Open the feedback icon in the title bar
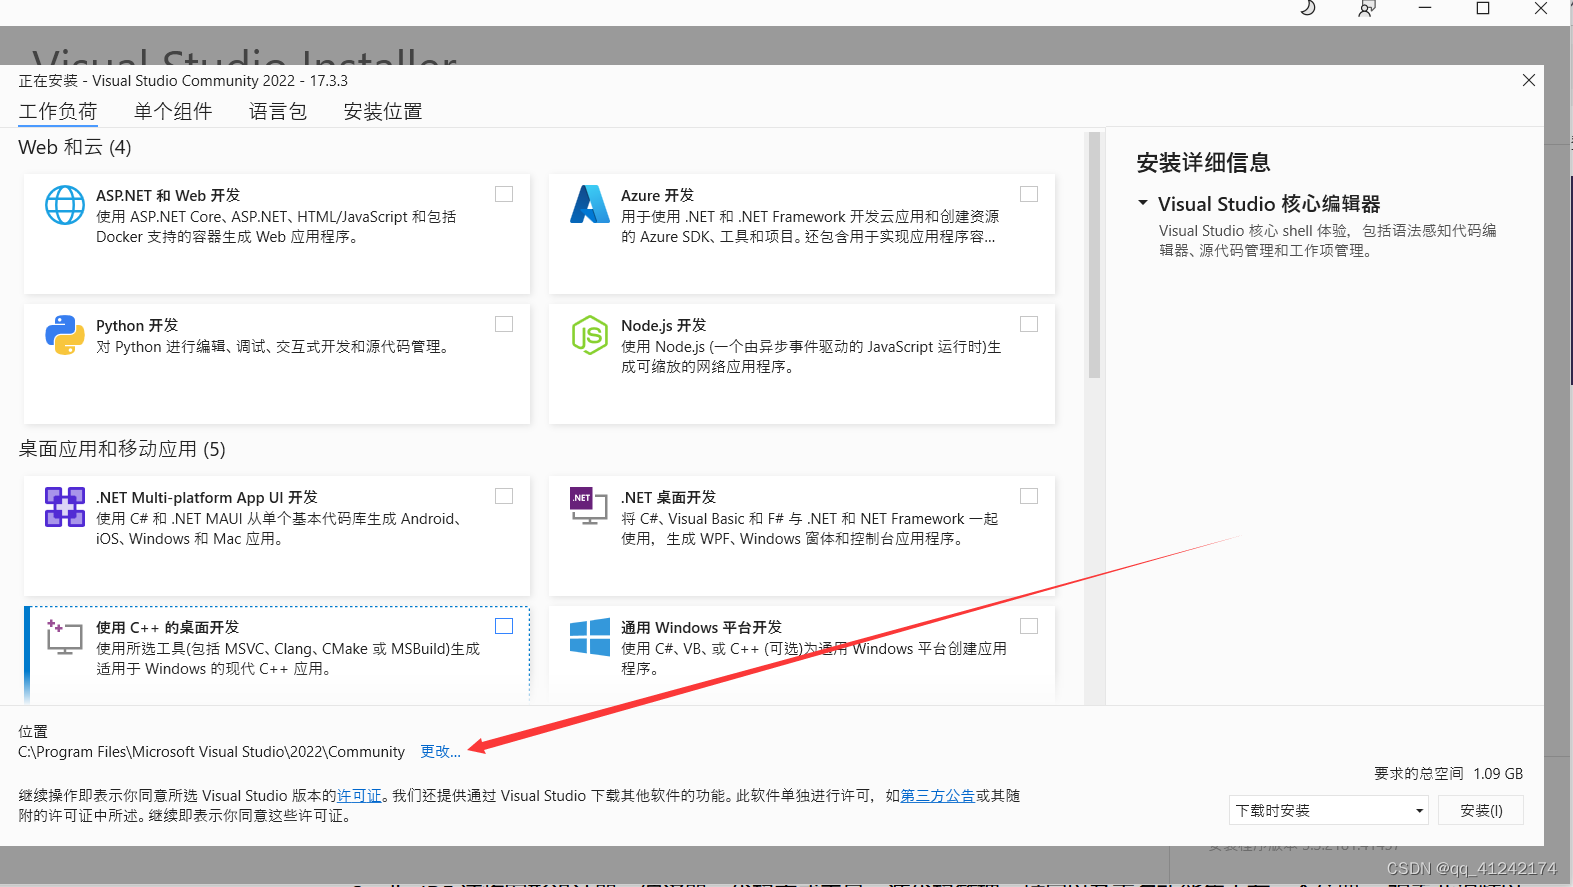The image size is (1573, 887). [1367, 9]
